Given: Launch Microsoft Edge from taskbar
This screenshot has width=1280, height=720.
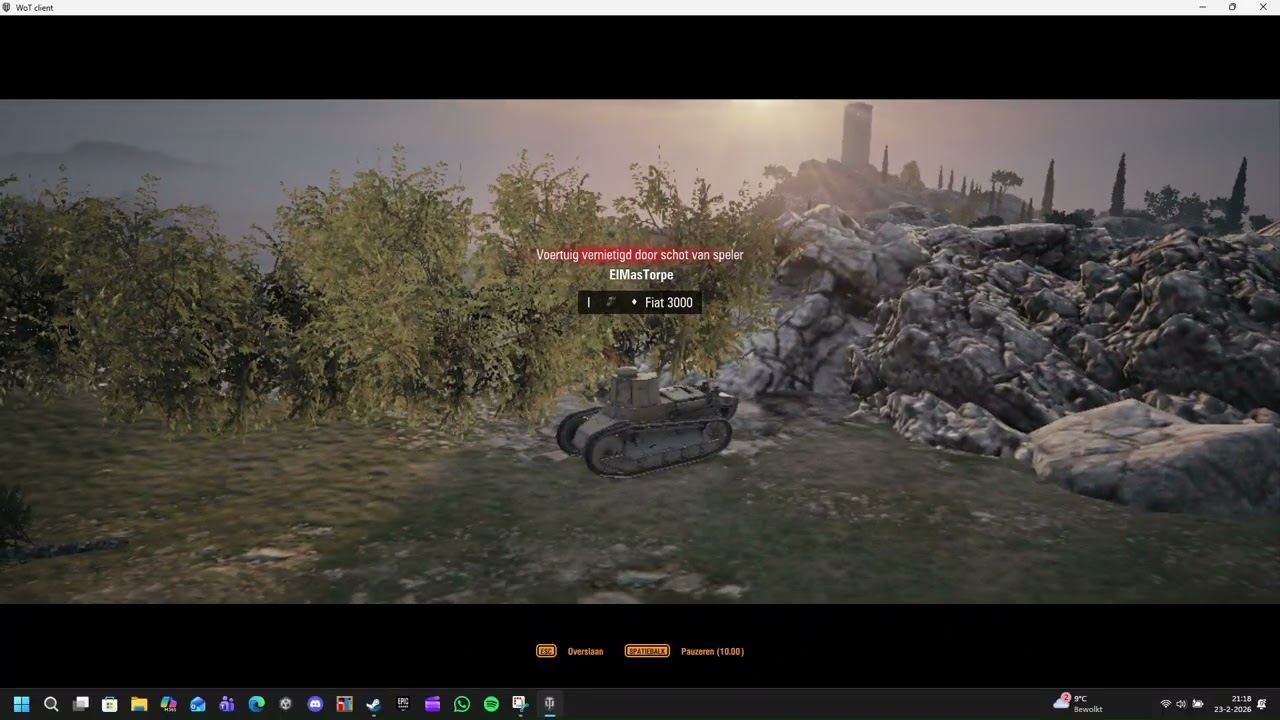Looking at the screenshot, I should [x=257, y=704].
